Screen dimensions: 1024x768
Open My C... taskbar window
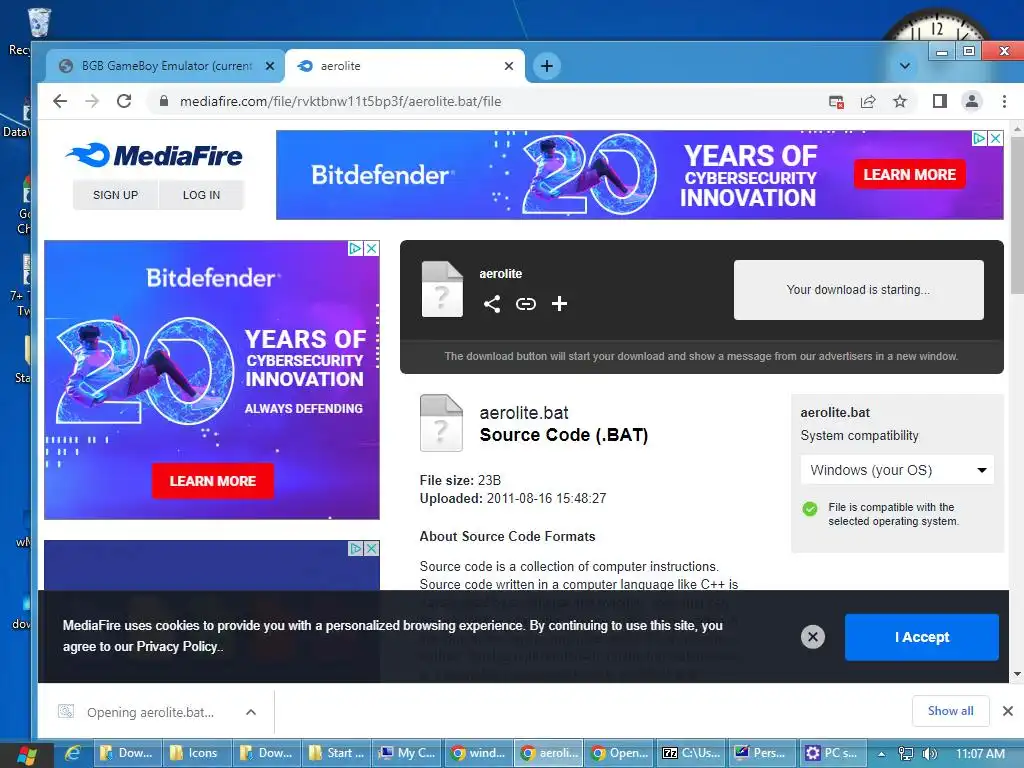coord(408,753)
